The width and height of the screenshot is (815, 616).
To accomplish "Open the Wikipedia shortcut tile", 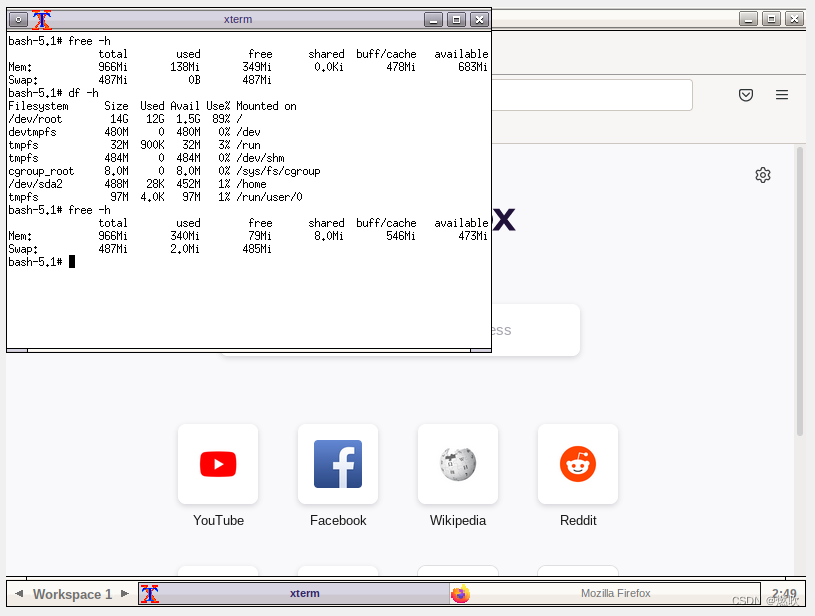I will tap(458, 464).
